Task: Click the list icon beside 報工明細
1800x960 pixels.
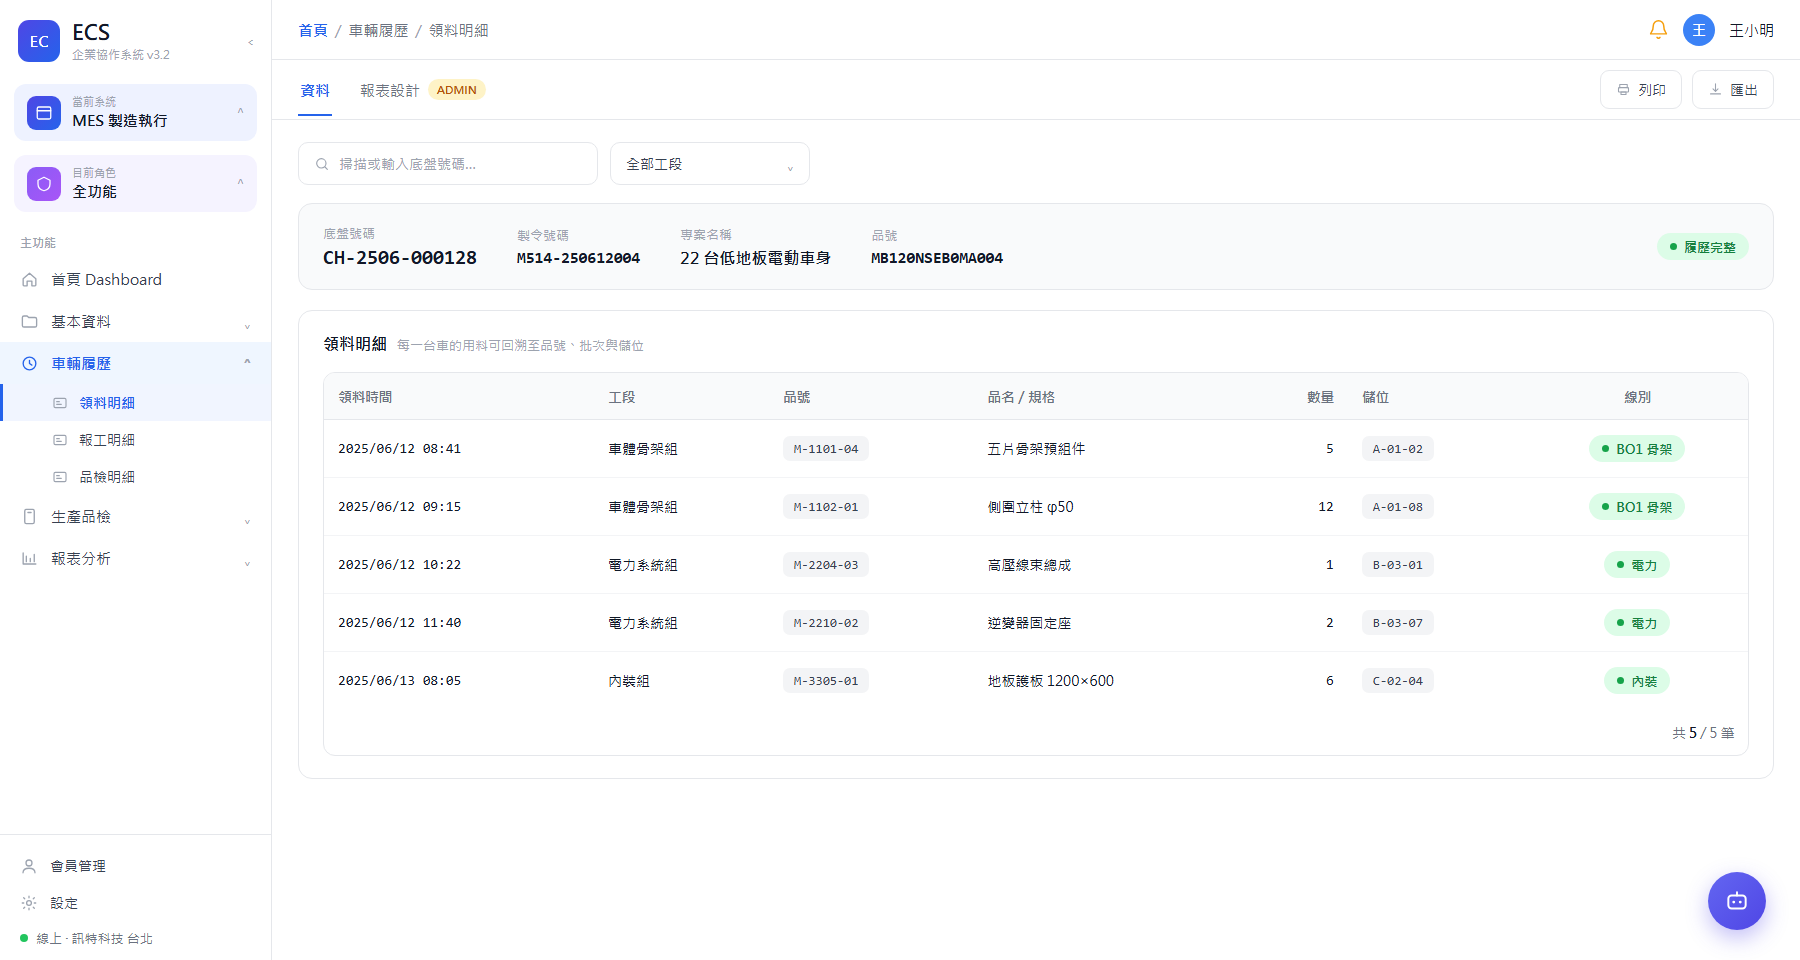Action: [x=60, y=440]
